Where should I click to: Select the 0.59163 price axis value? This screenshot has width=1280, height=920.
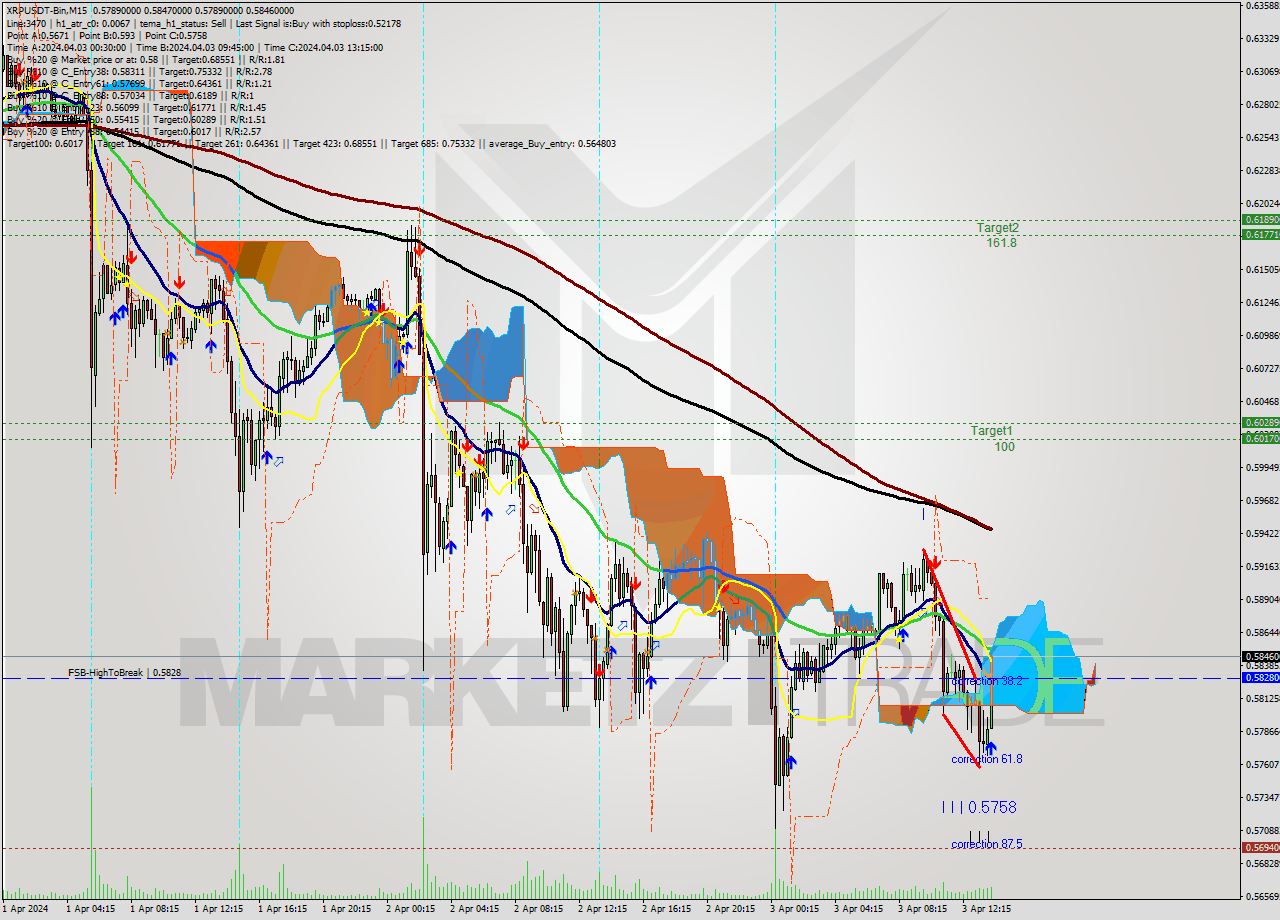[1262, 567]
